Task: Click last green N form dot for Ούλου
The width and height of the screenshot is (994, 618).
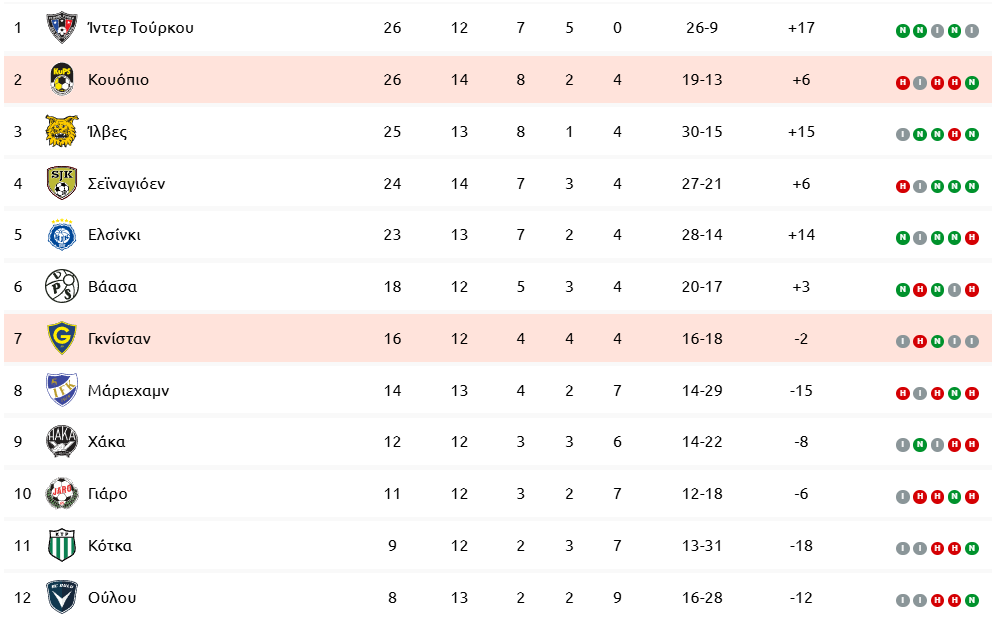Action: (971, 600)
